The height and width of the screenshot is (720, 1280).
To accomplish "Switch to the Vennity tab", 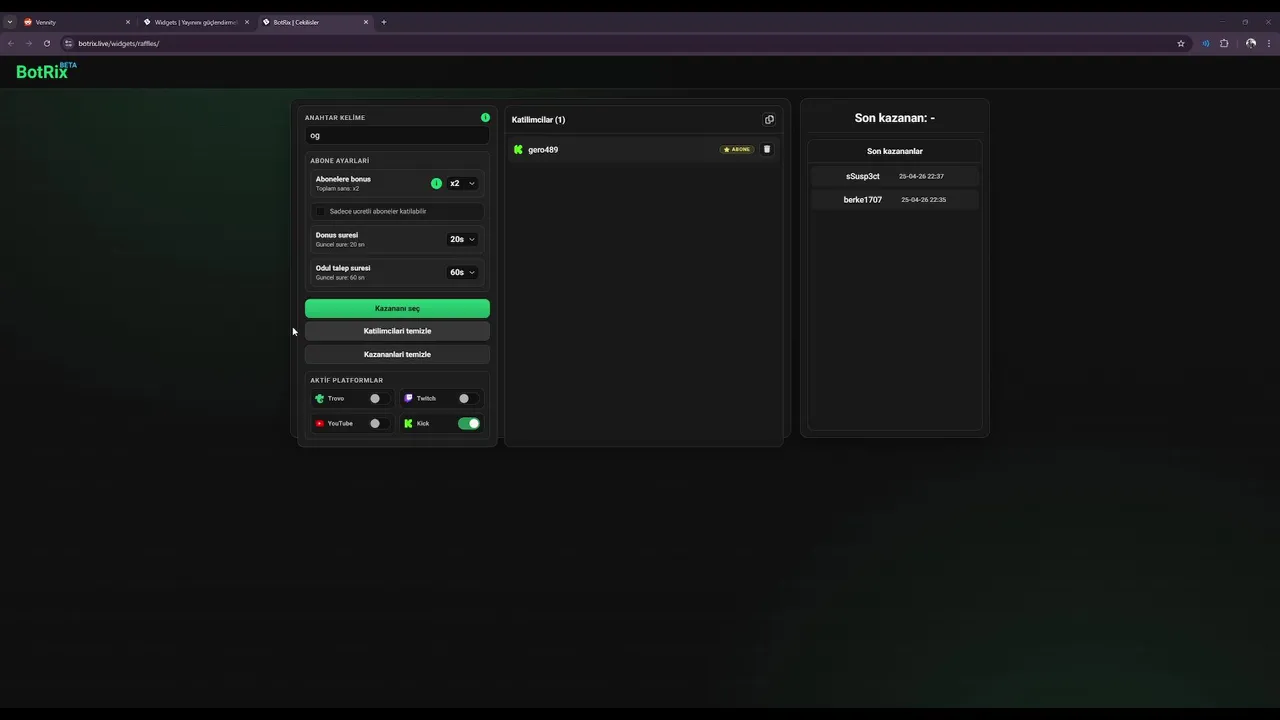I will [76, 22].
